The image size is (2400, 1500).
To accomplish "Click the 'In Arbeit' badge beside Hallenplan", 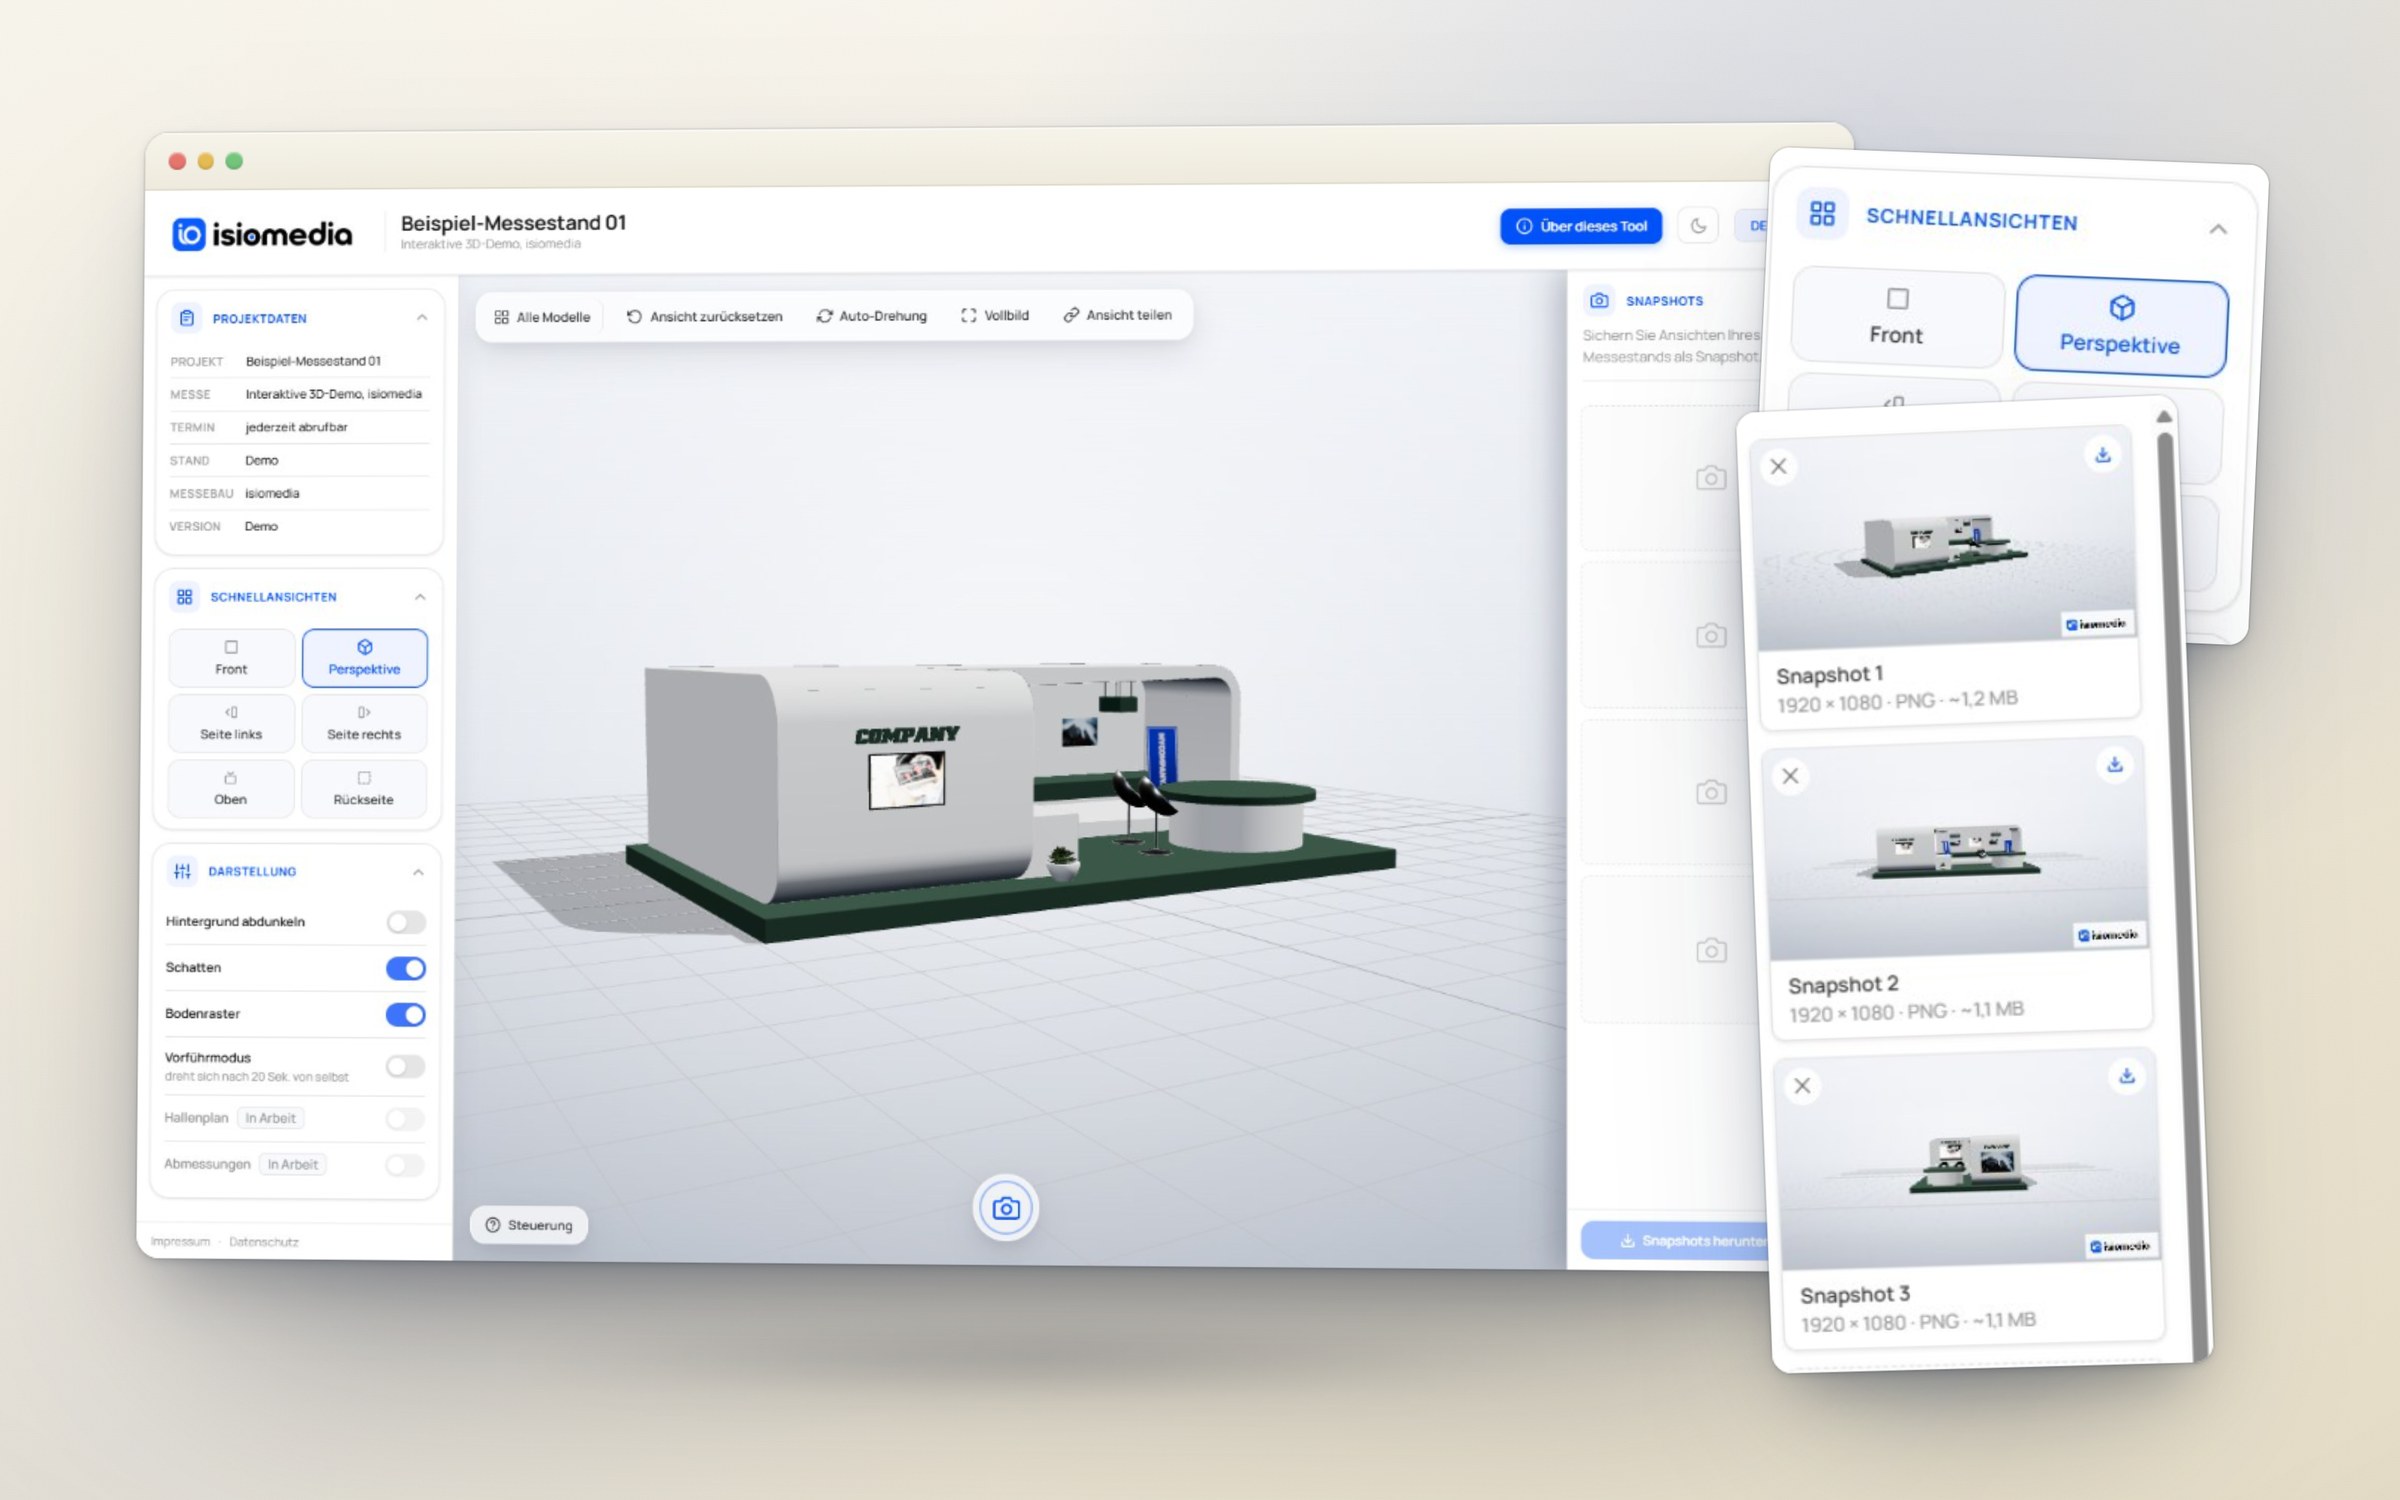I will coord(270,1118).
